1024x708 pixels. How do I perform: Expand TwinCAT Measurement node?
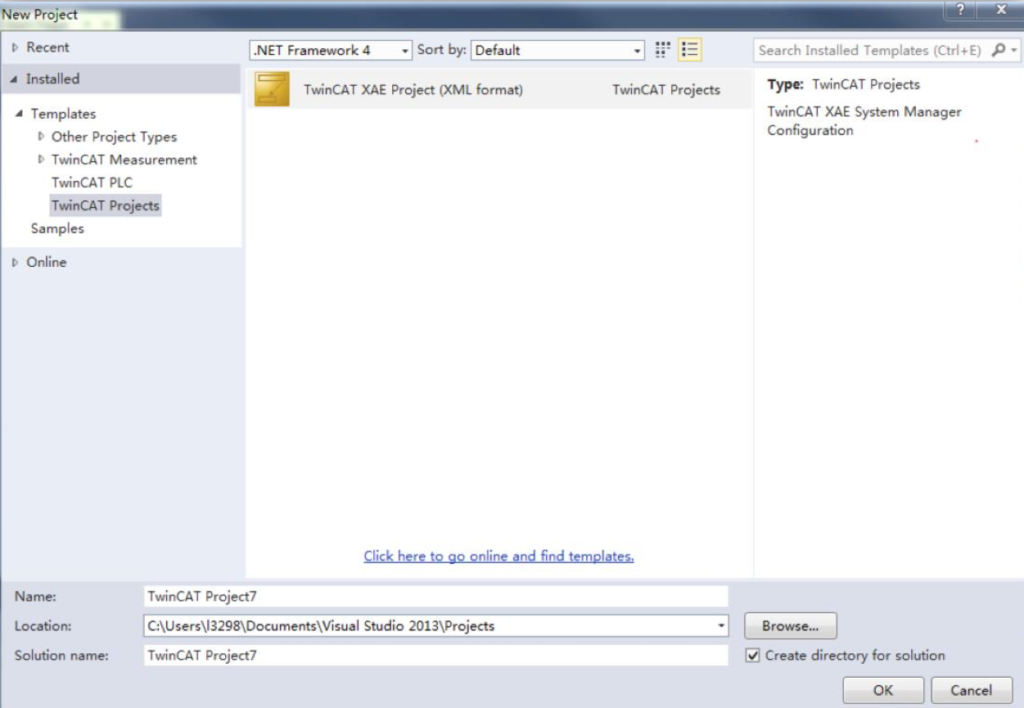(40, 159)
